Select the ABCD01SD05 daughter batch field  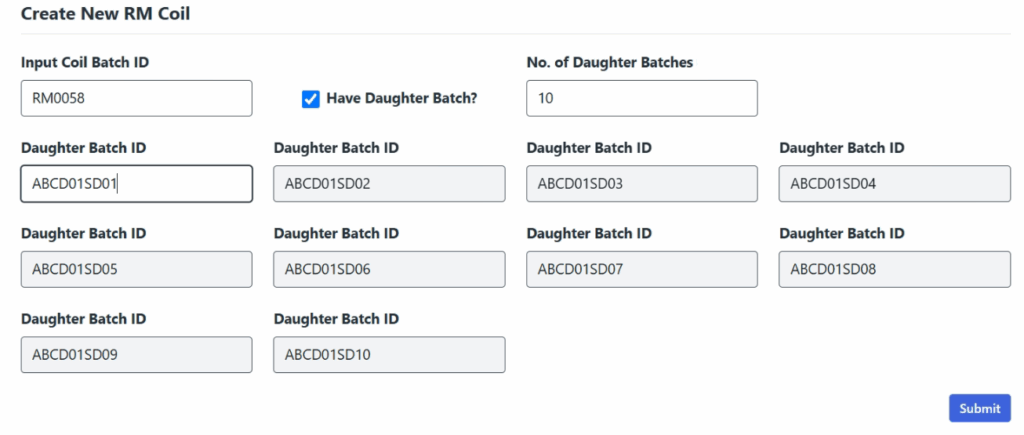136,269
